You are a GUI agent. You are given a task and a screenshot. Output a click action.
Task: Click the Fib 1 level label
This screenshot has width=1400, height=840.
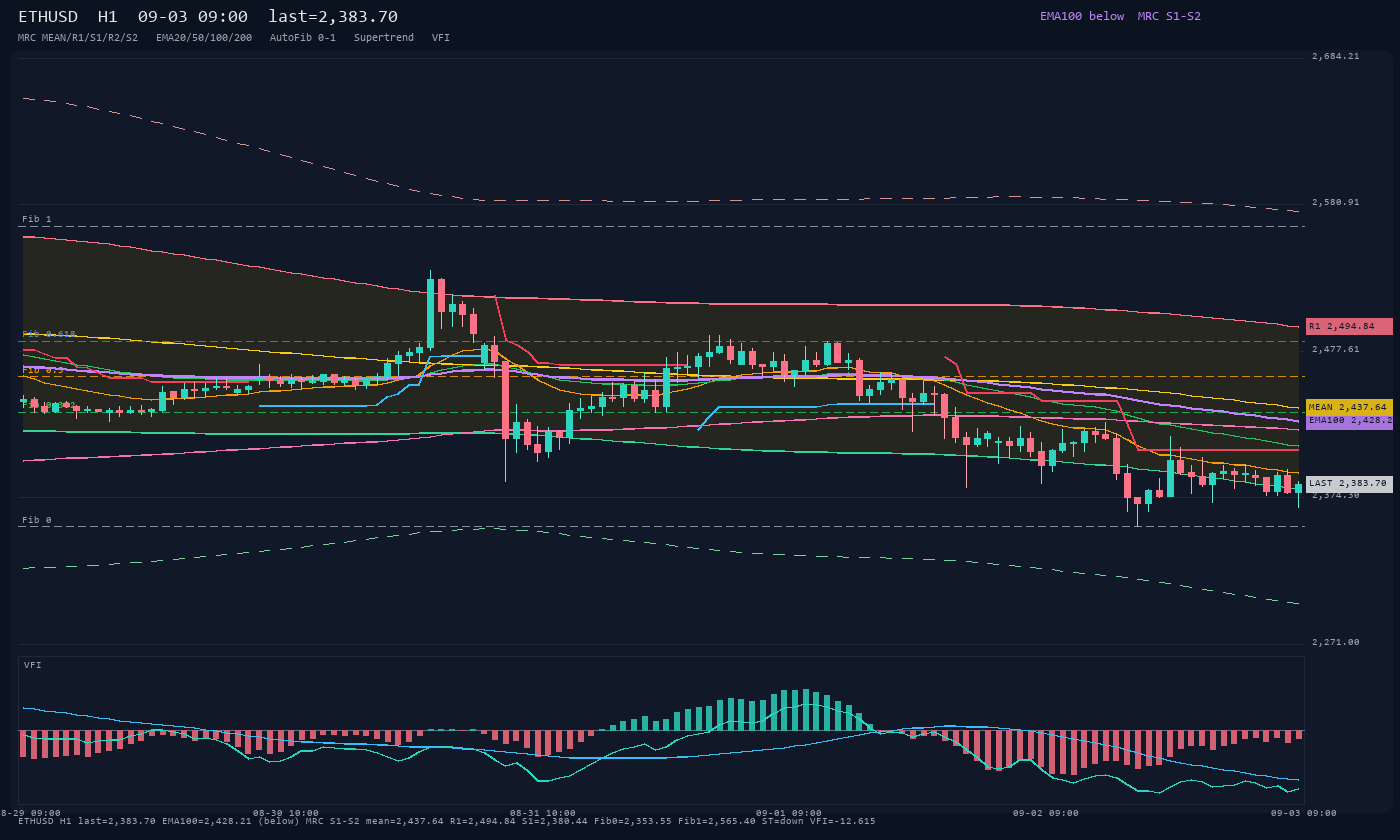(x=37, y=219)
